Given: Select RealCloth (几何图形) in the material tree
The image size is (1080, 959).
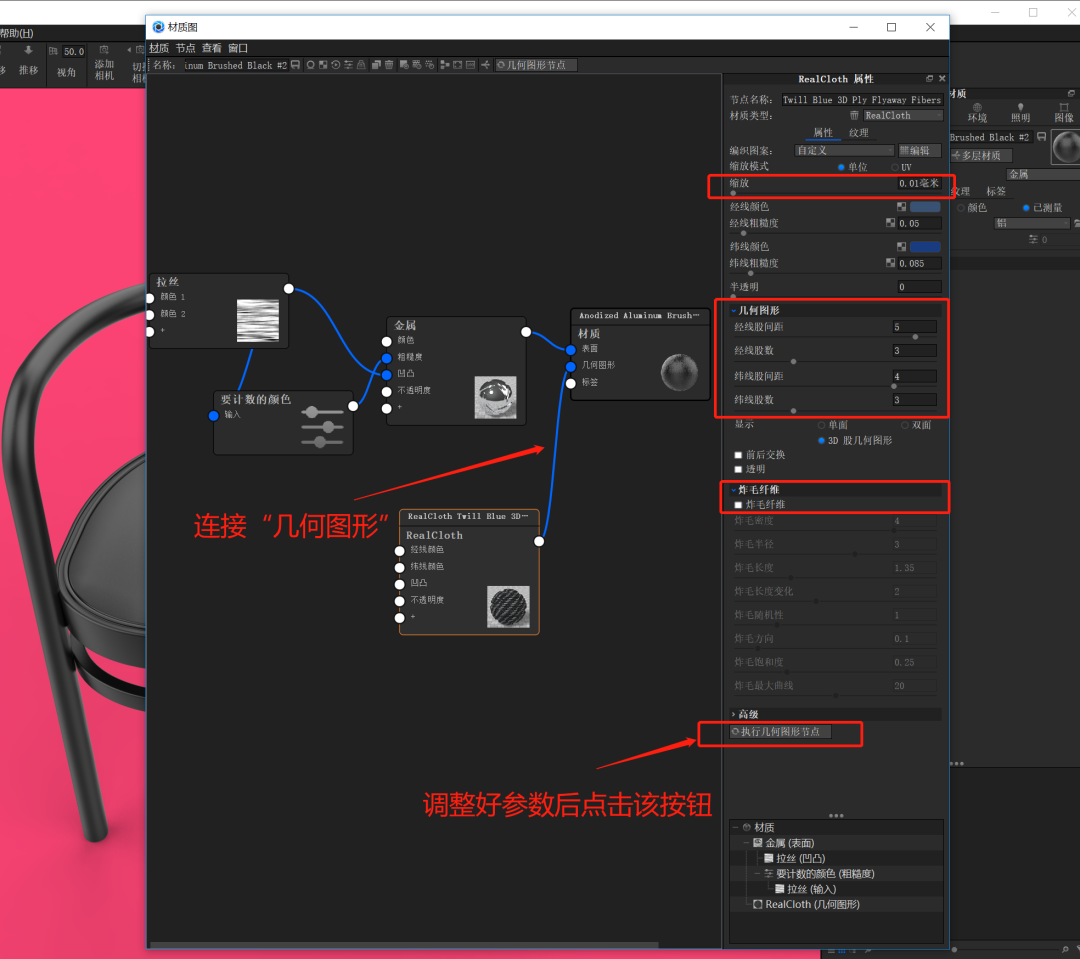Looking at the screenshot, I should pyautogui.click(x=812, y=905).
